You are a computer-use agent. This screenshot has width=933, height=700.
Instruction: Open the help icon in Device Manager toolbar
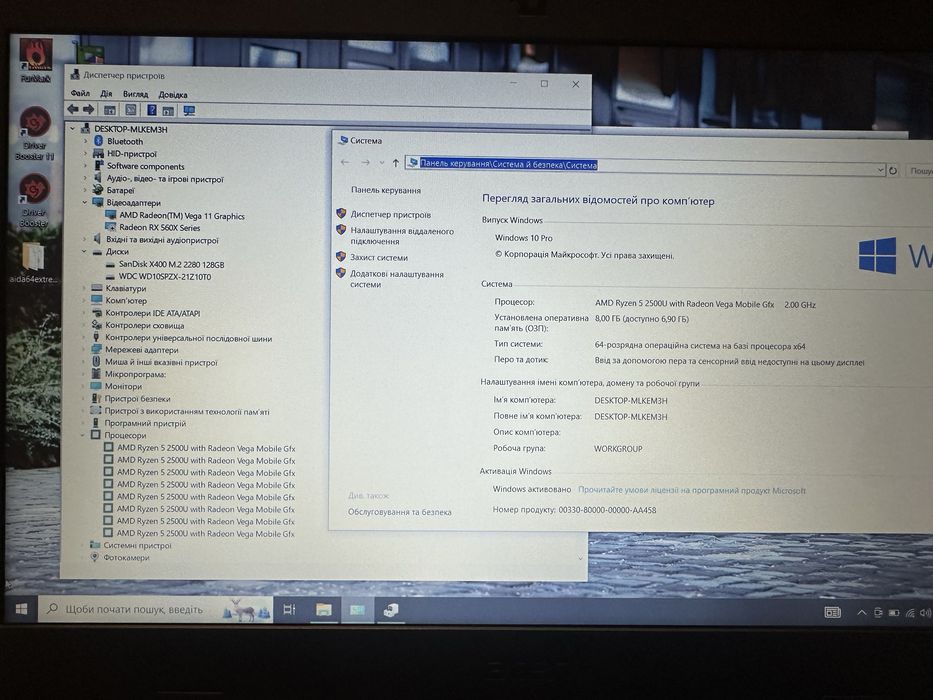tap(152, 110)
